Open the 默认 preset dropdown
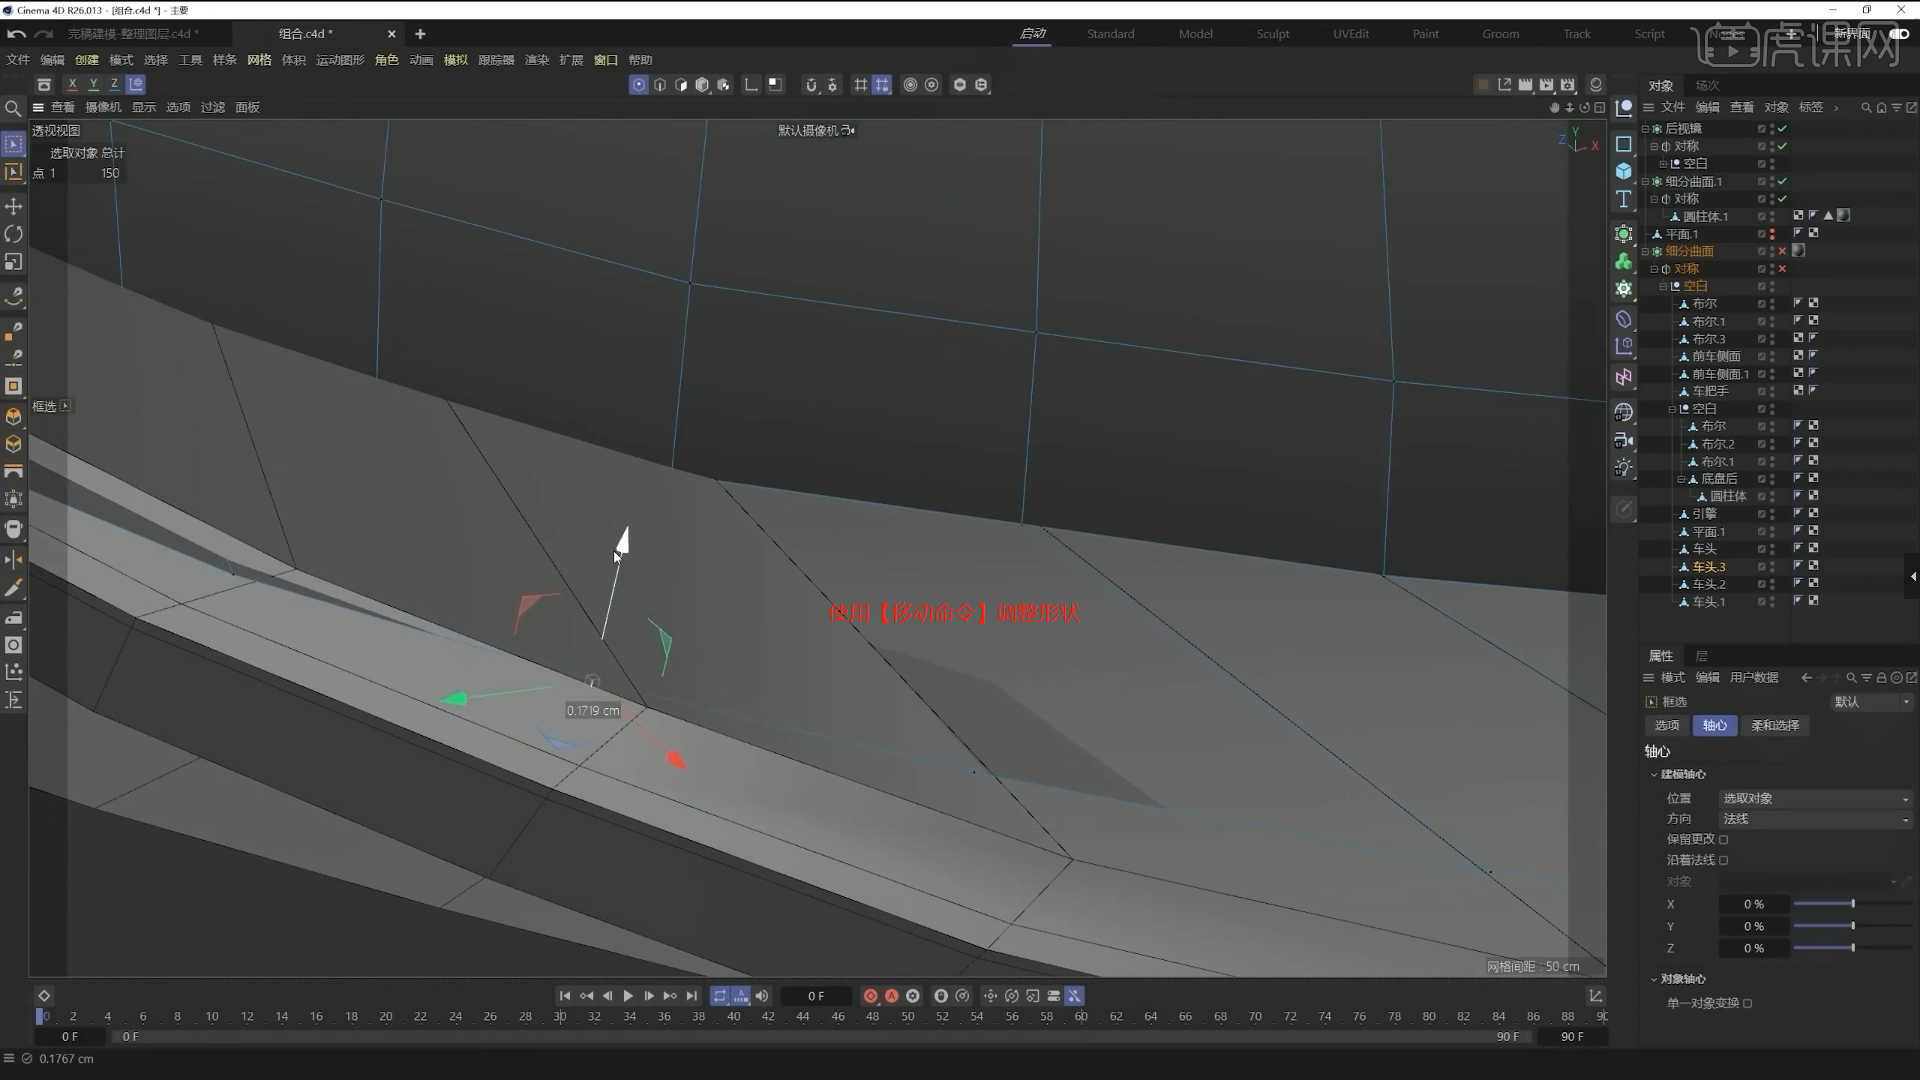The image size is (1920, 1080). [1871, 702]
